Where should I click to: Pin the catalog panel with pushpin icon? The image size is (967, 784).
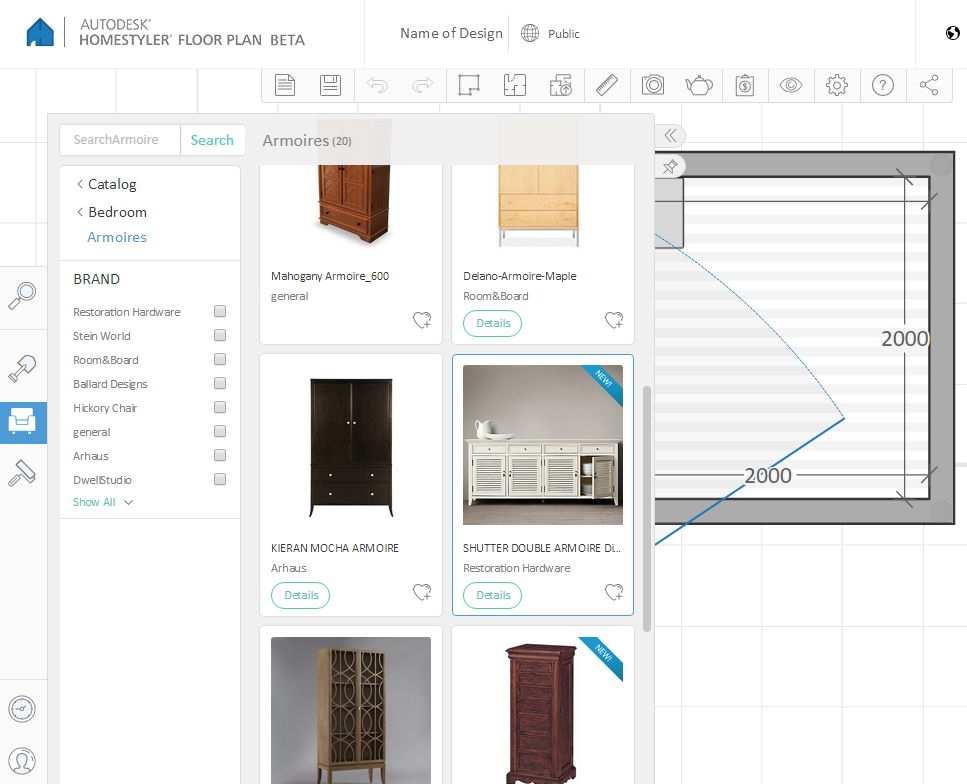[670, 166]
